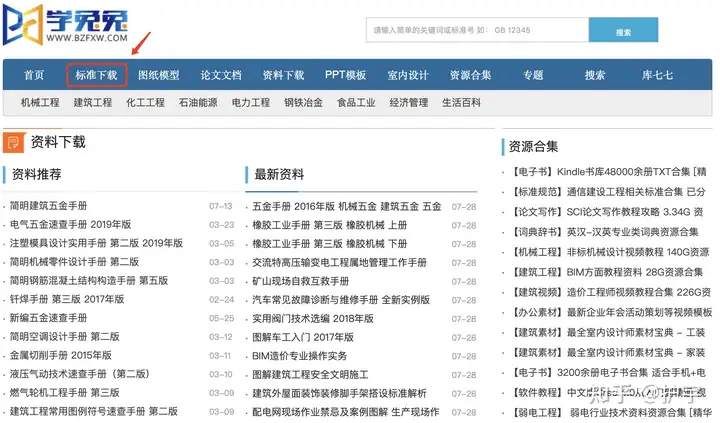The image size is (720, 423).
Task: Open 交流特高压输变电工程属地管理工作手册 link
Action: 339,263
